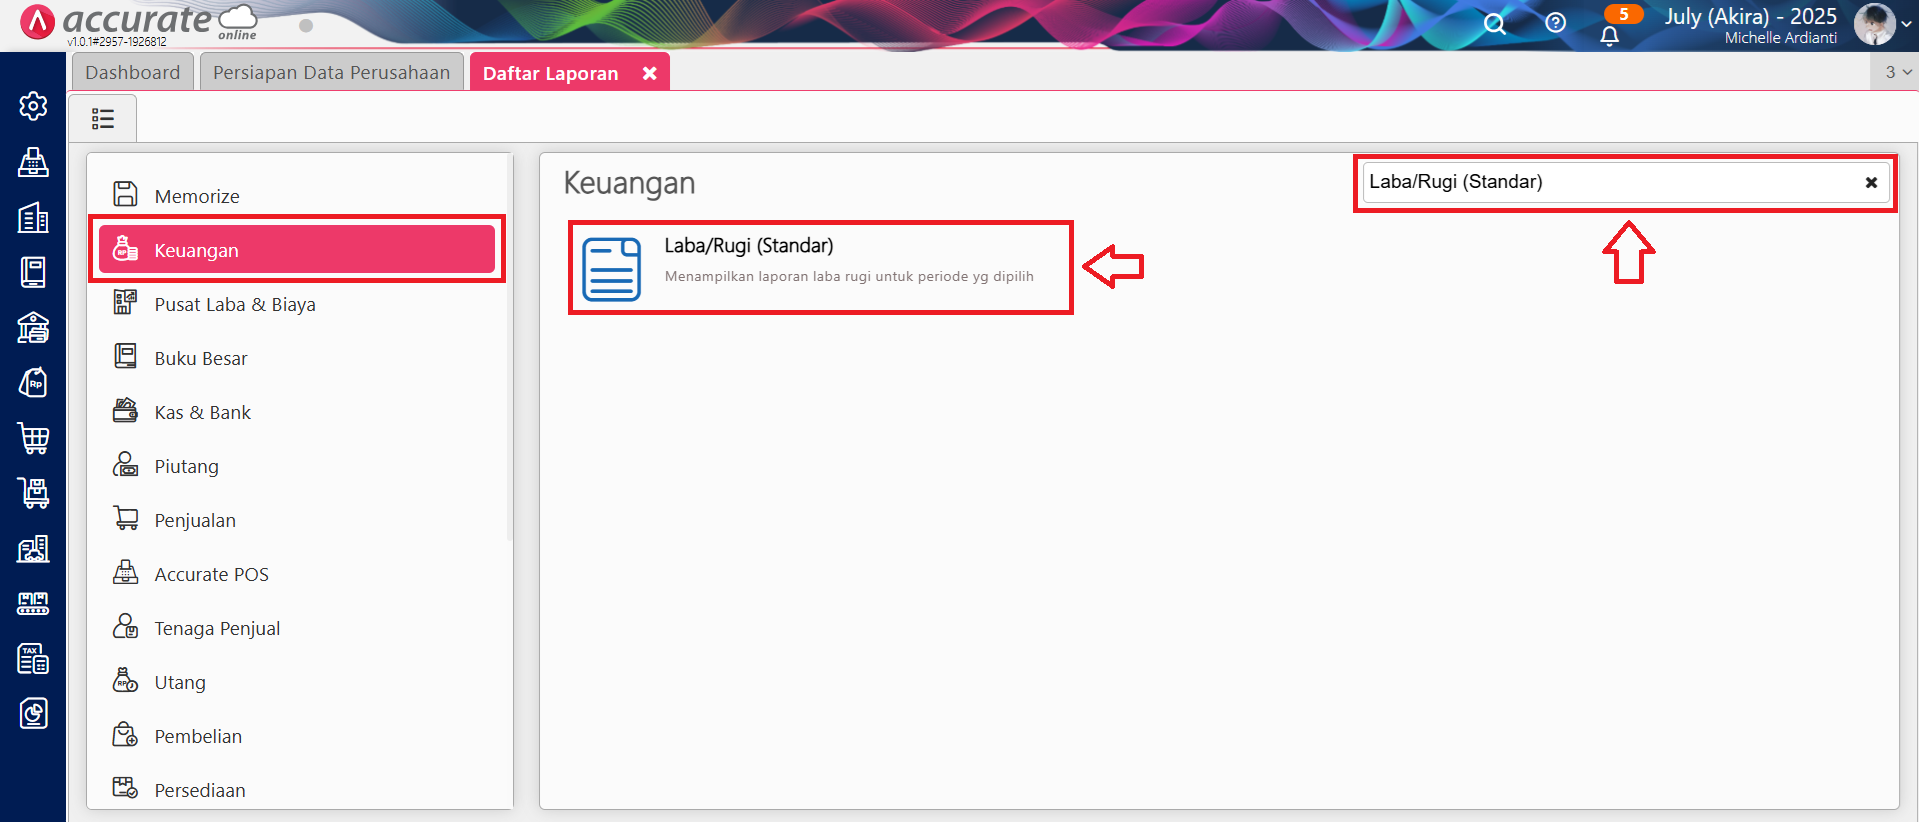1919x822 pixels.
Task: Expand the open tabs counter dropdown
Action: tap(1898, 72)
